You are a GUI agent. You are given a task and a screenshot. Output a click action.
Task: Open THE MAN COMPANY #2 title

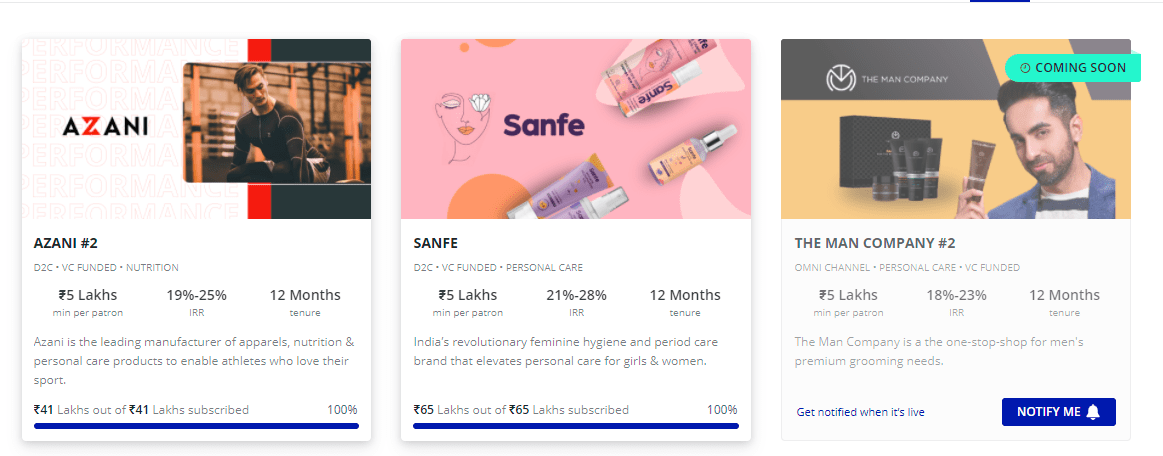click(x=874, y=243)
